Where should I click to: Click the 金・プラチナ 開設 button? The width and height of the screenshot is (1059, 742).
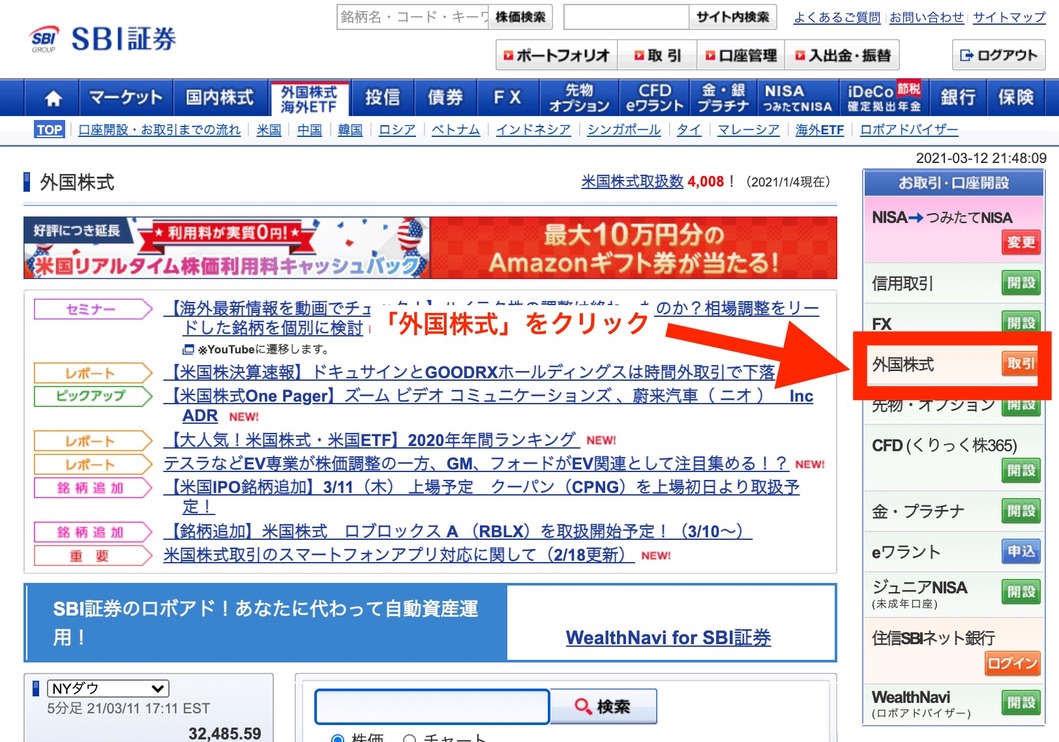coord(1021,511)
